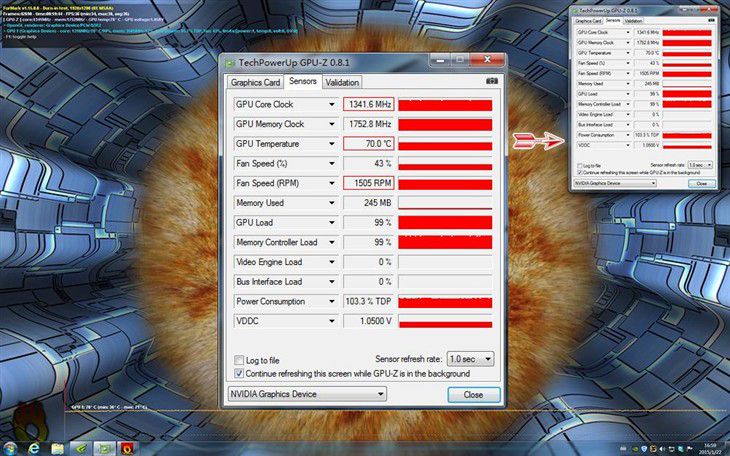This screenshot has height=456, width=730.
Task: Switch to FurMark via its taskbar icon
Action: pyautogui.click(x=127, y=449)
